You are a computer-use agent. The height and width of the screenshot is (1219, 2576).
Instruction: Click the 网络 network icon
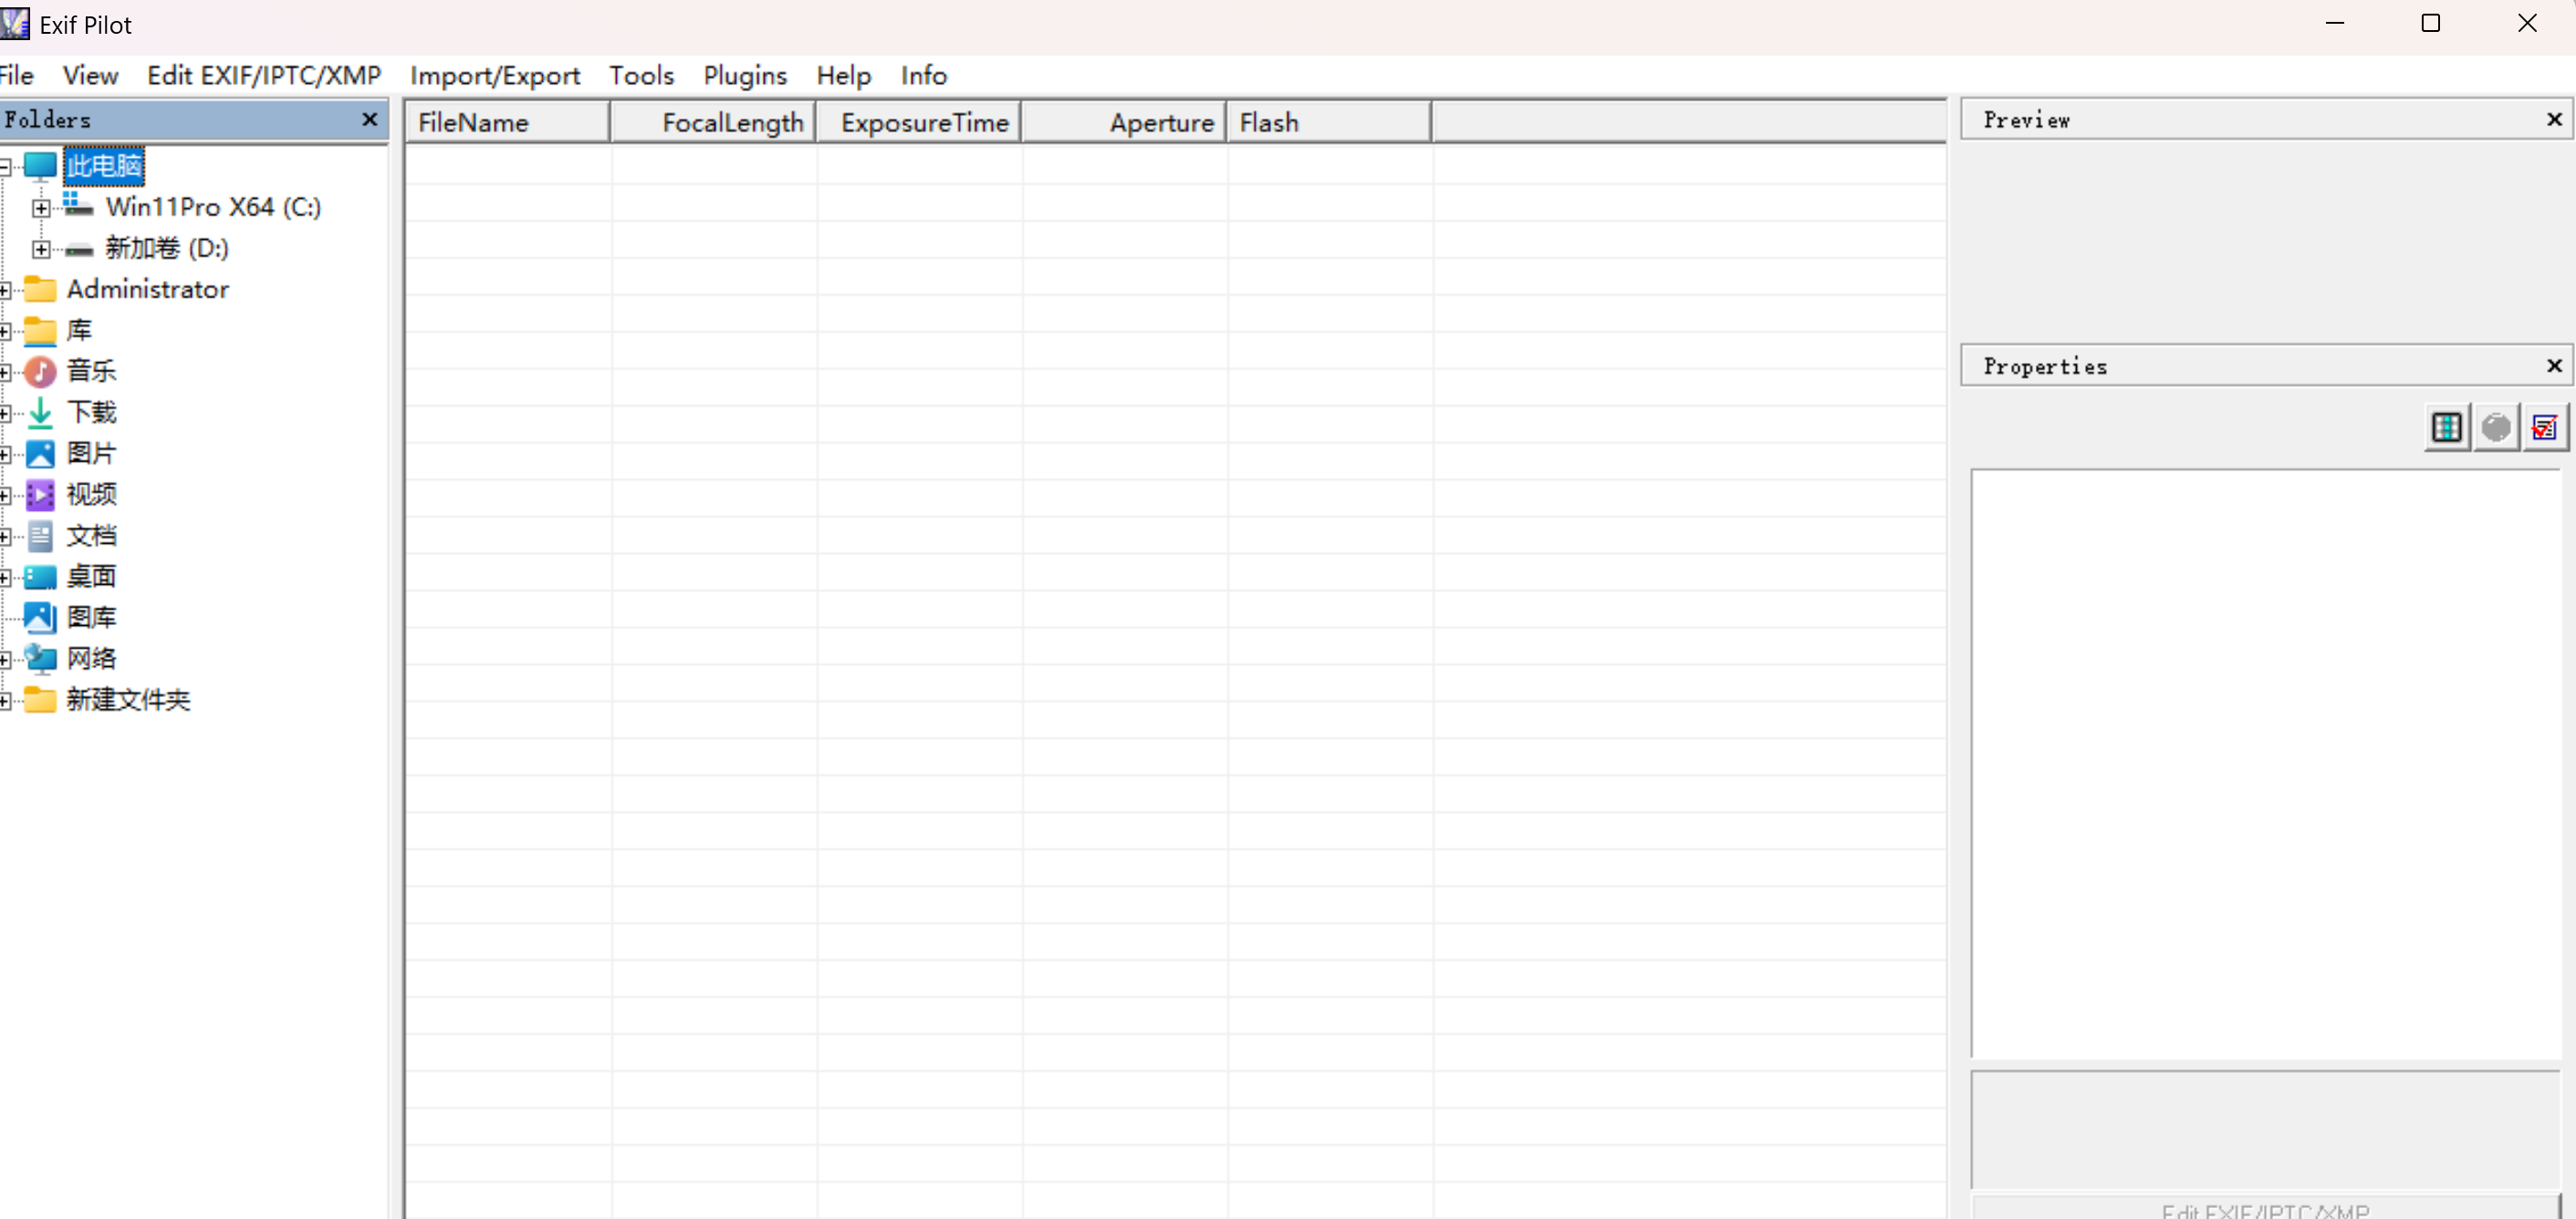(x=40, y=659)
